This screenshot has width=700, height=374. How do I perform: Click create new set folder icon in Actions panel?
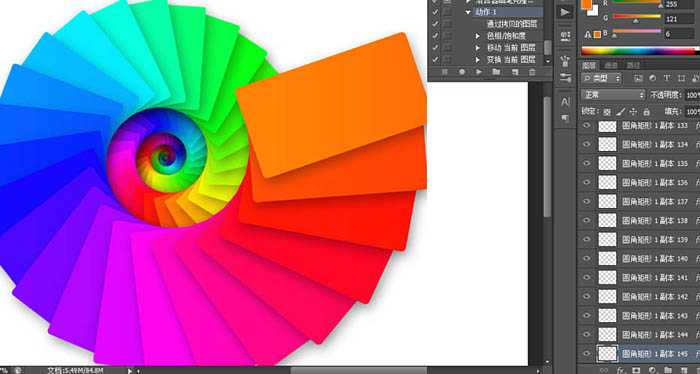click(496, 72)
